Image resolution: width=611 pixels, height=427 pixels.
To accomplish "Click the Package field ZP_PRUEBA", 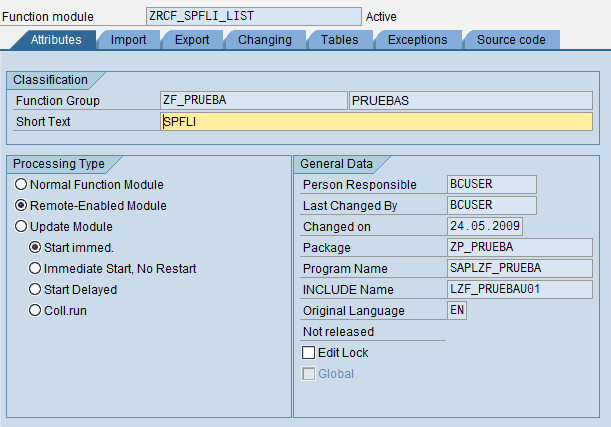I will point(520,247).
